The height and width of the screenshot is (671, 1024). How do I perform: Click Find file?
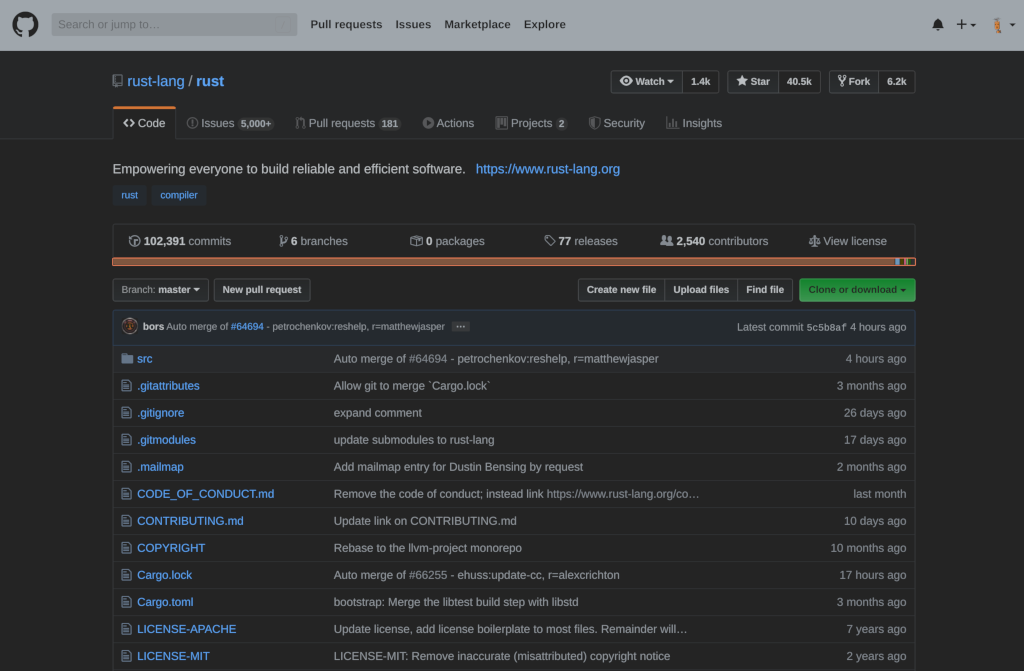pyautogui.click(x=765, y=289)
